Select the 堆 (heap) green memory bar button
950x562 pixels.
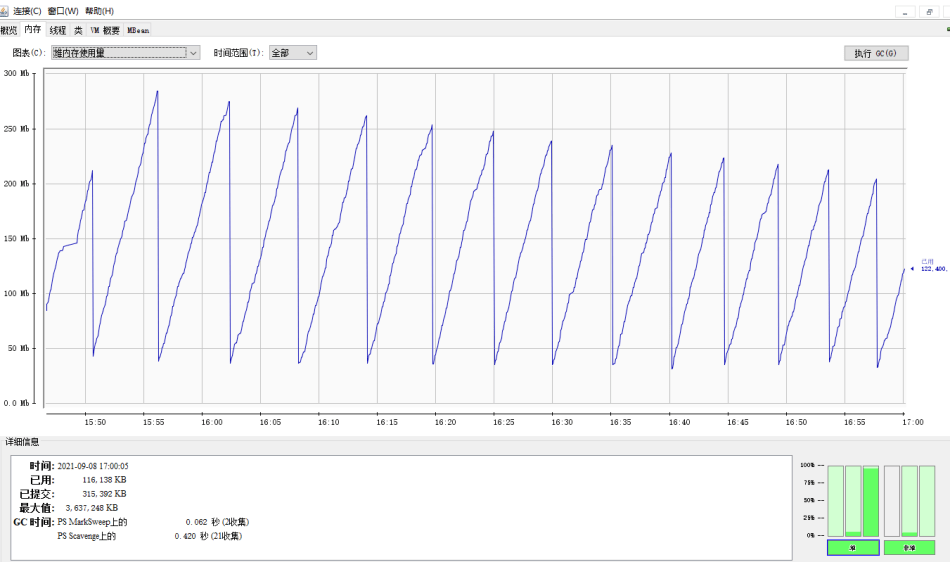(x=853, y=547)
